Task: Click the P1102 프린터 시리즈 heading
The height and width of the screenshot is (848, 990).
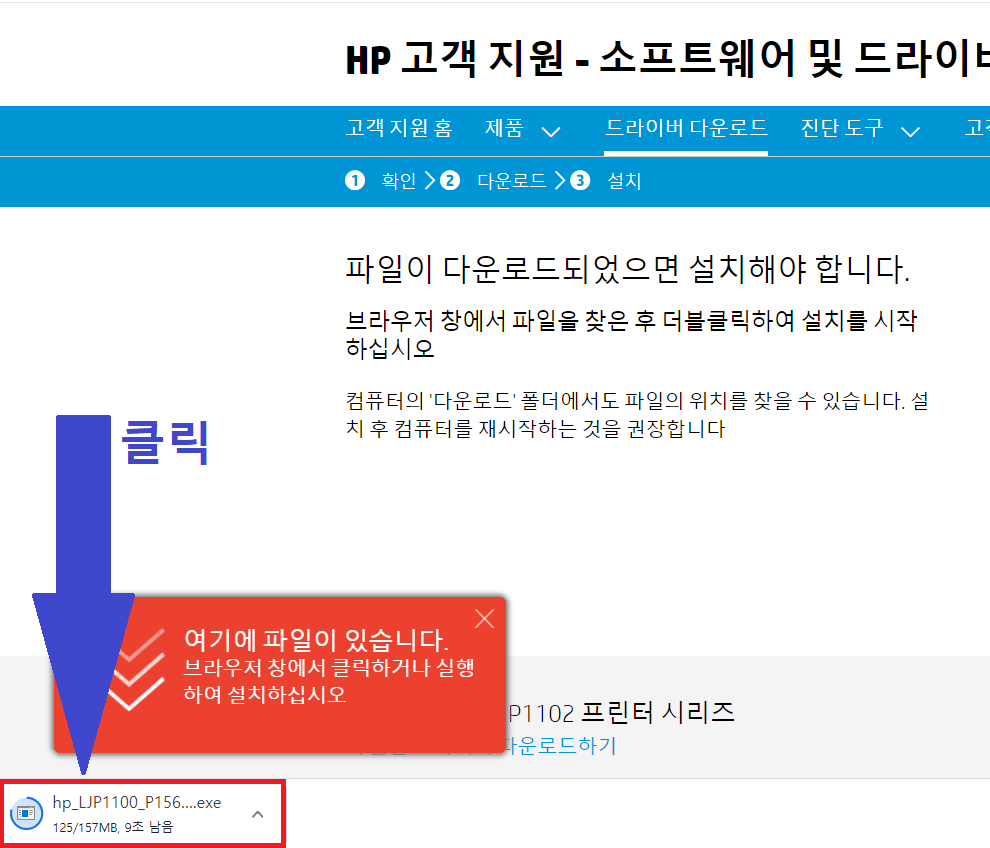Action: (621, 713)
